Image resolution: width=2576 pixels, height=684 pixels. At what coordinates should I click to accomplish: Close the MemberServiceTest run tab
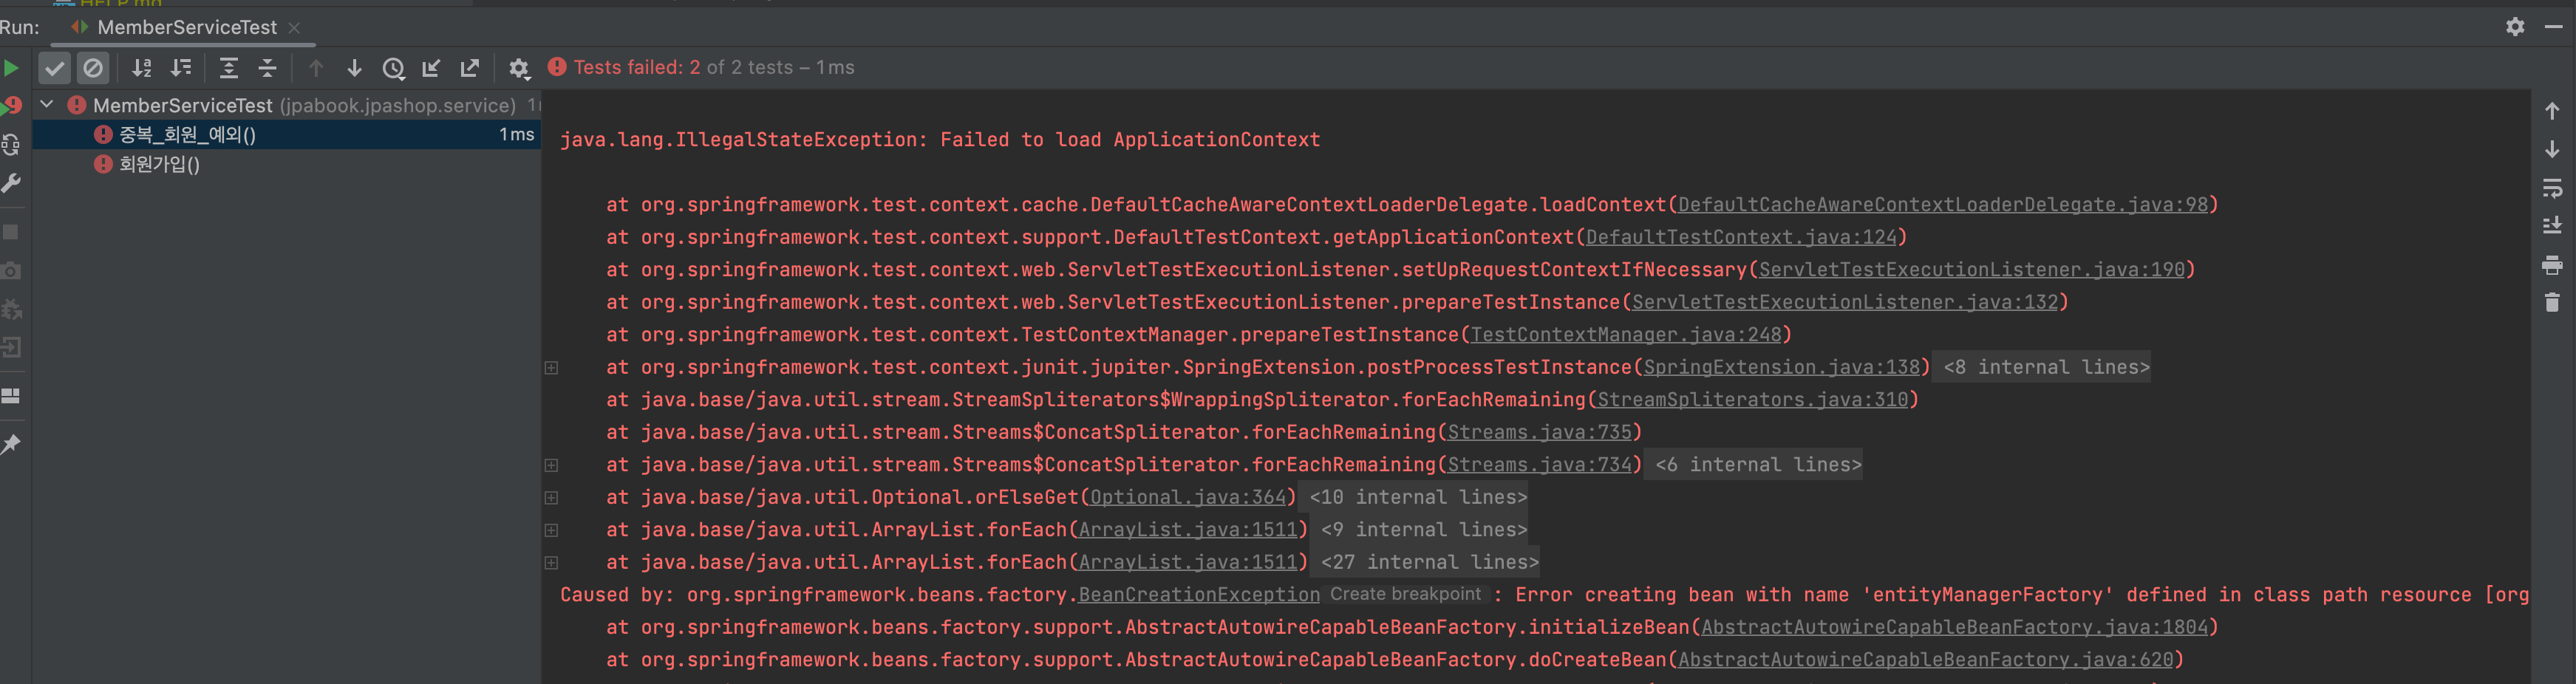pyautogui.click(x=294, y=28)
